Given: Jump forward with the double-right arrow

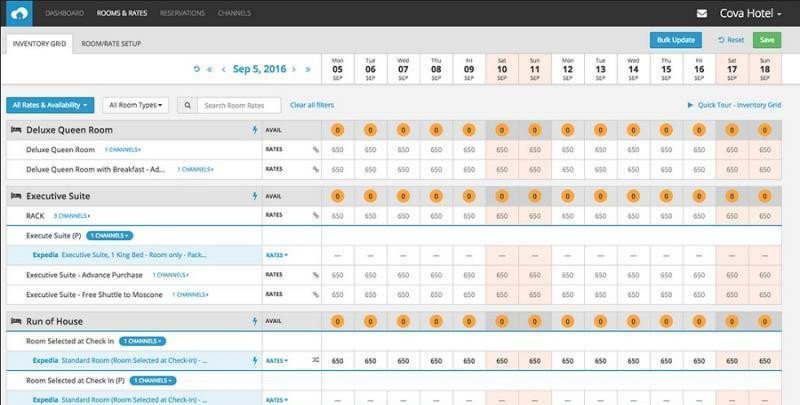Looking at the screenshot, I should 307,69.
